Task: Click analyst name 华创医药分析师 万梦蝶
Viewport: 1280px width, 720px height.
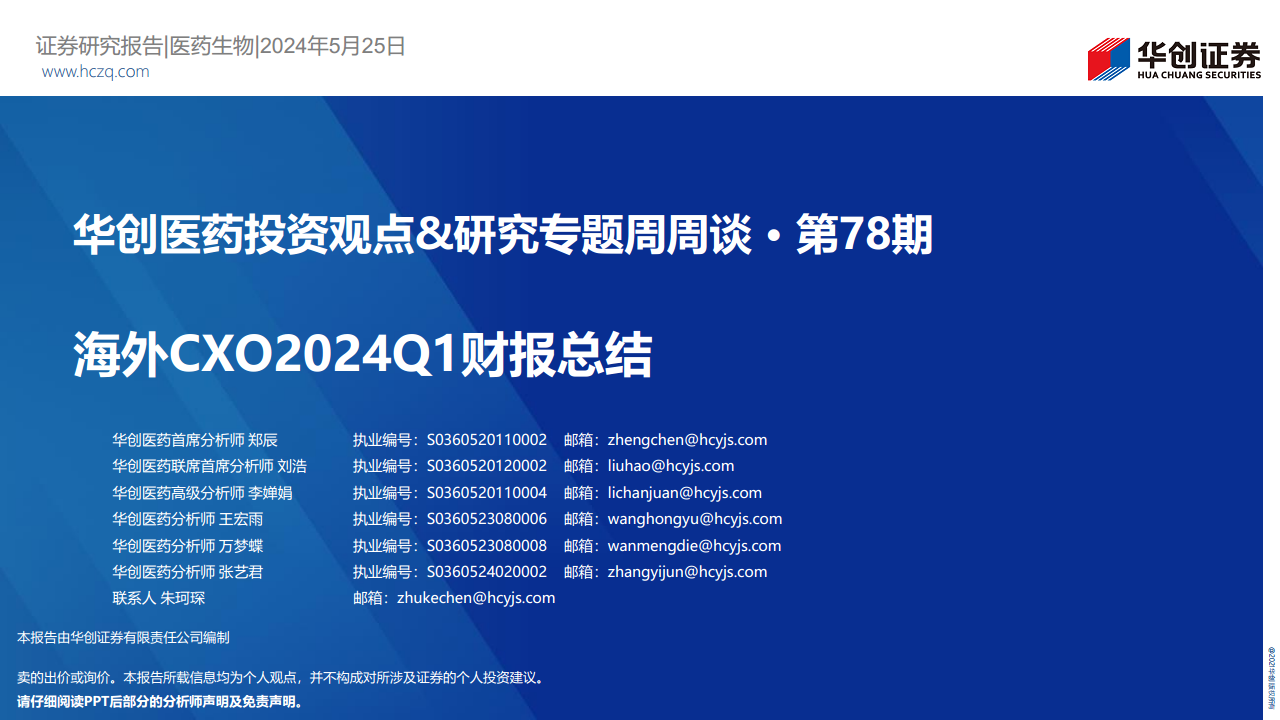Action: pos(188,546)
